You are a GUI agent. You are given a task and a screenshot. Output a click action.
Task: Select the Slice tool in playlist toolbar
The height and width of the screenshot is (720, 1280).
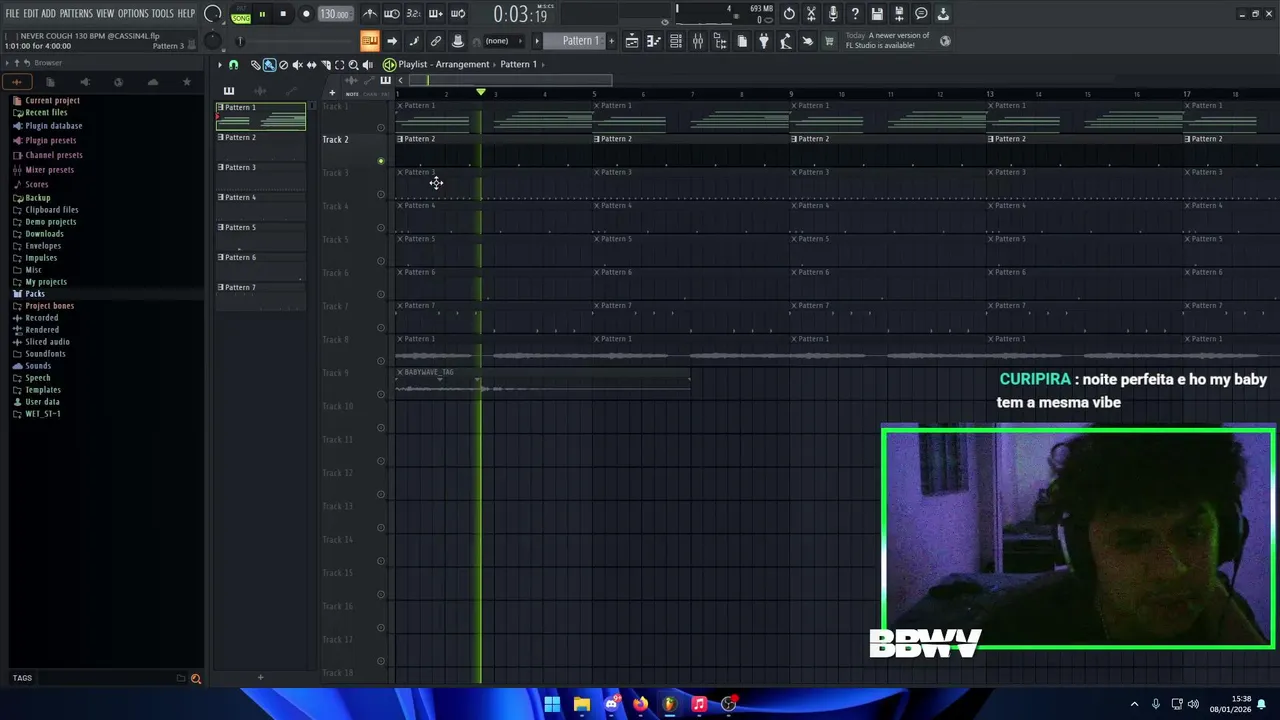tap(325, 65)
